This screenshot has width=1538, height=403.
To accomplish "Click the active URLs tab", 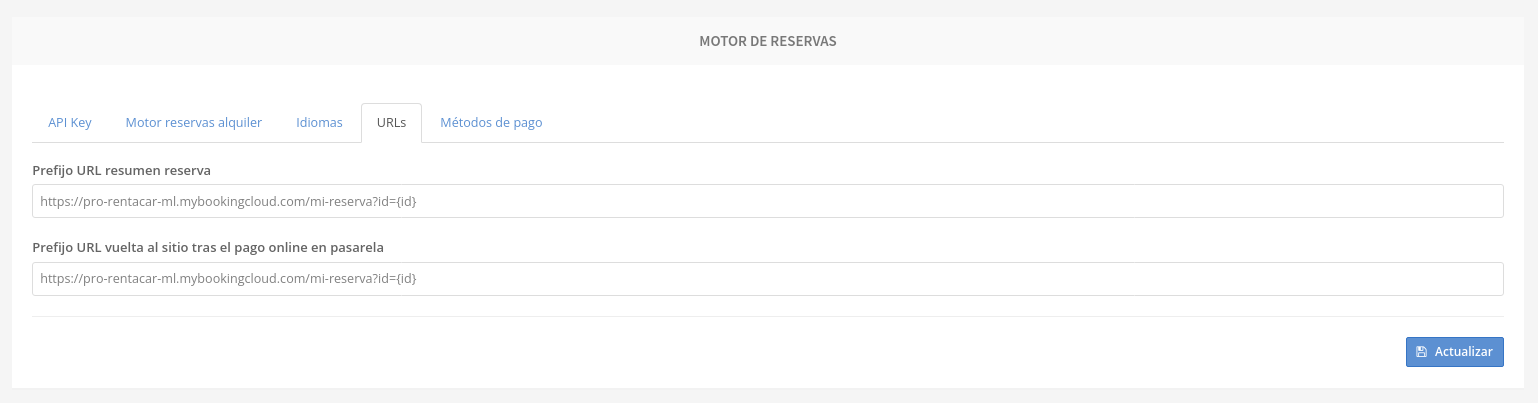I will [391, 123].
